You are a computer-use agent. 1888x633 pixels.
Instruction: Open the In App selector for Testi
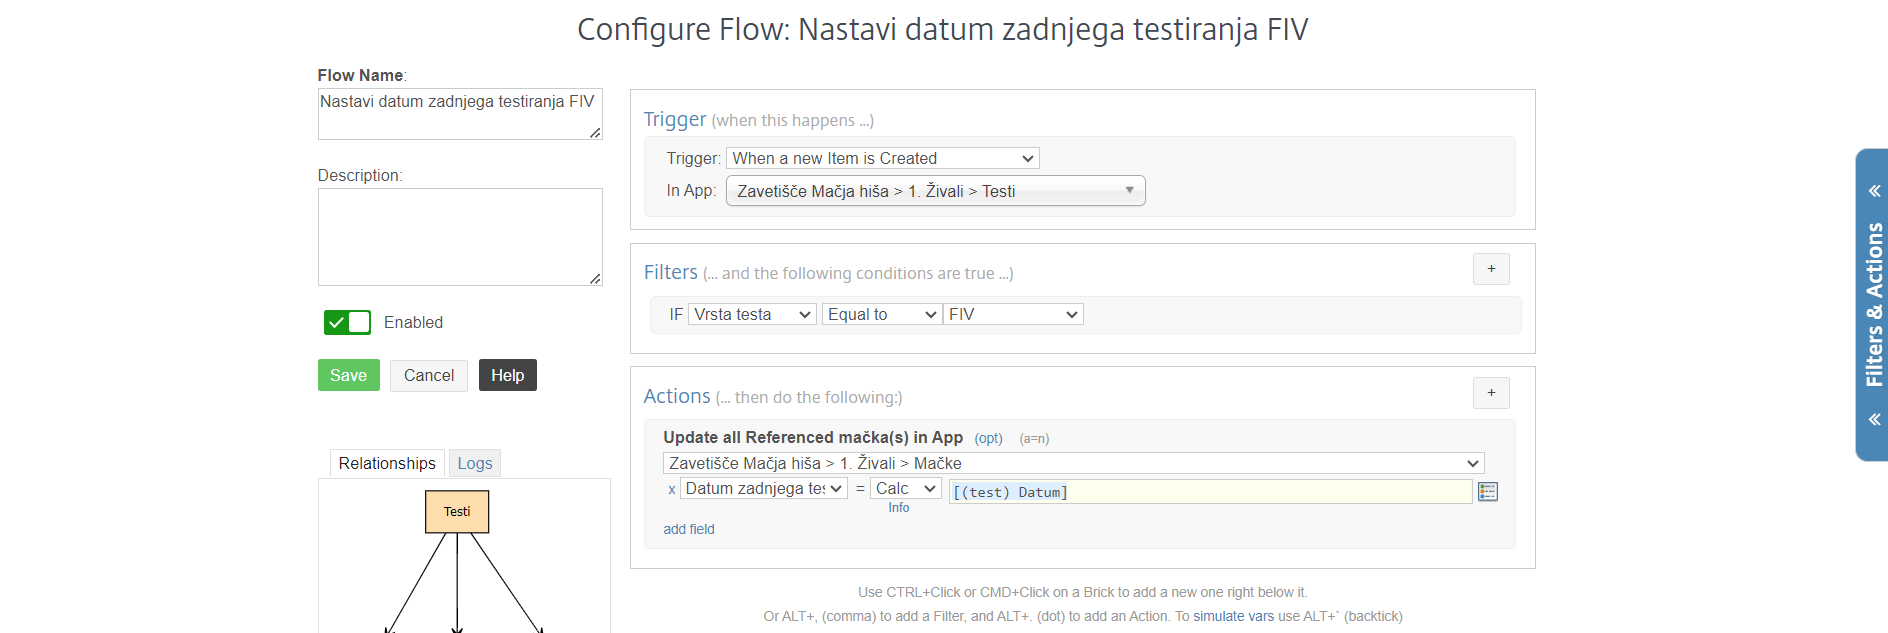(x=935, y=191)
